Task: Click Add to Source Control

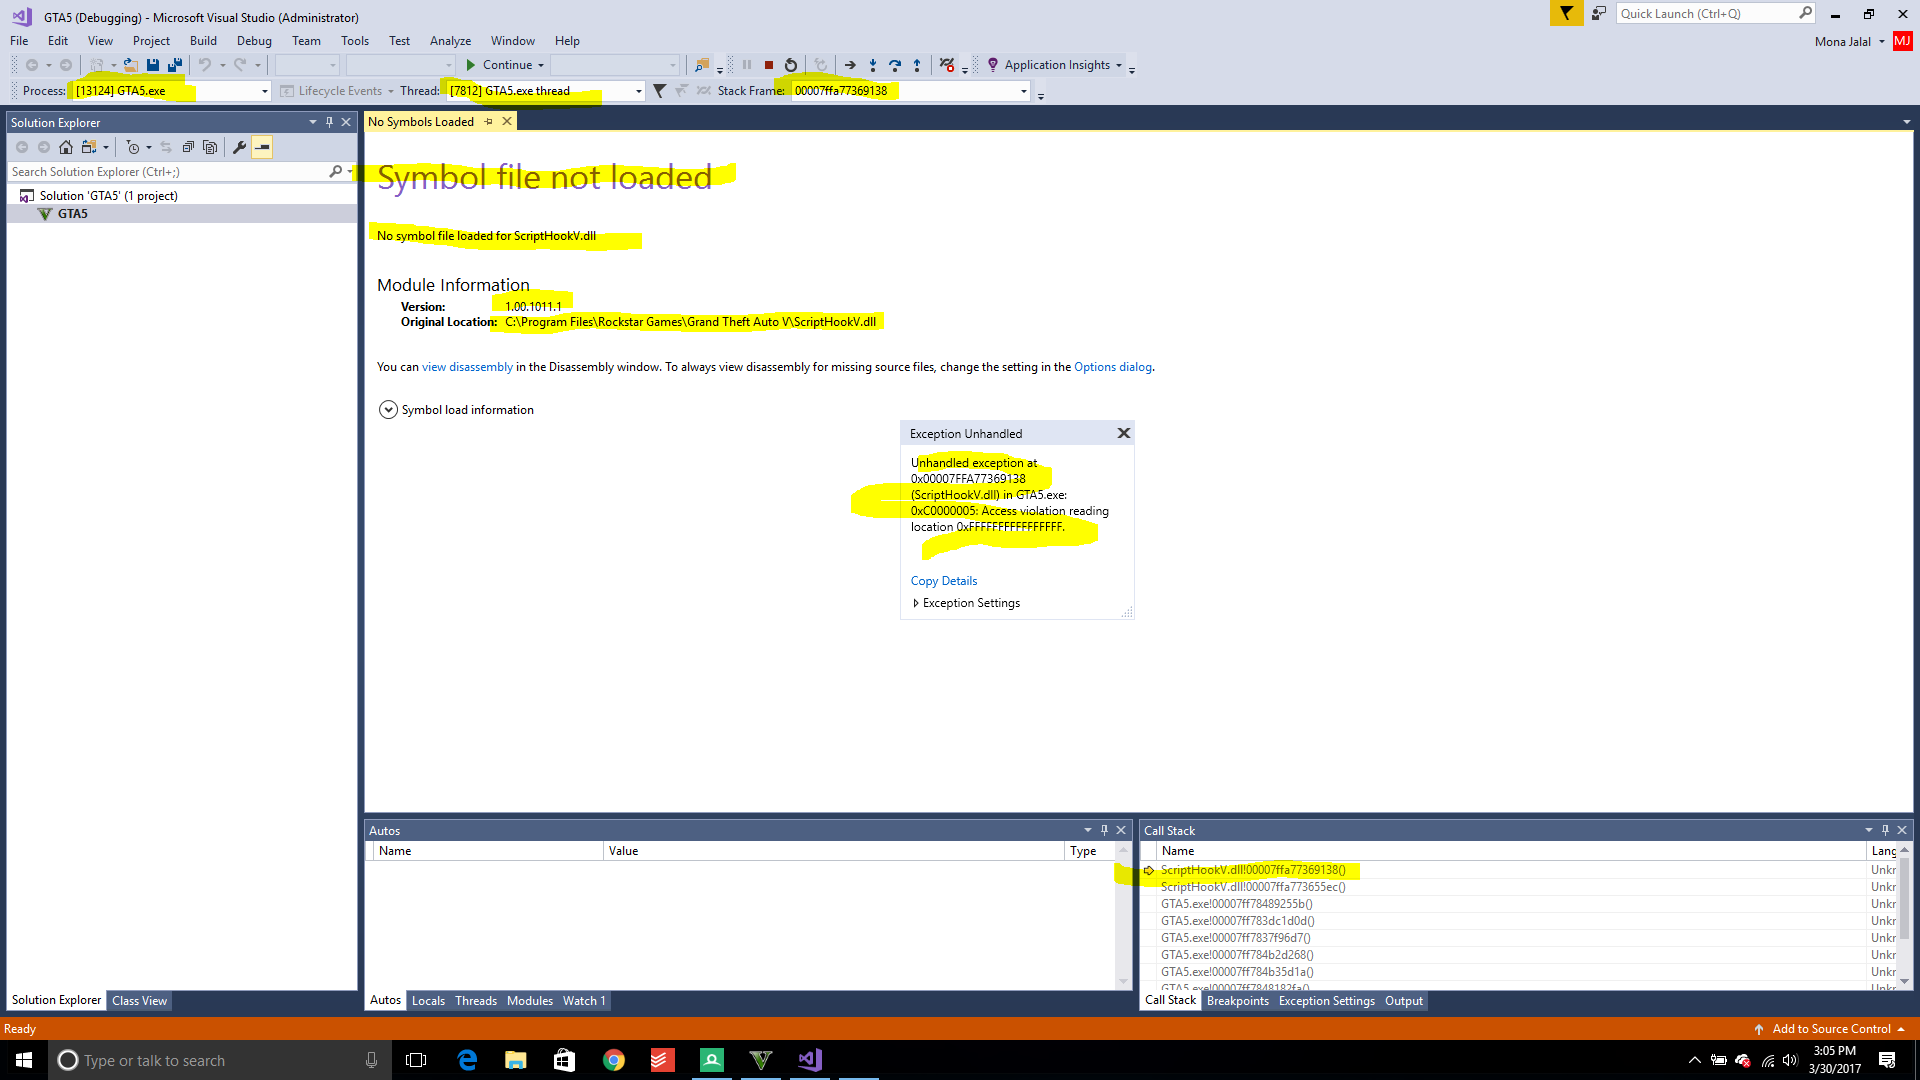Action: click(1830, 1029)
